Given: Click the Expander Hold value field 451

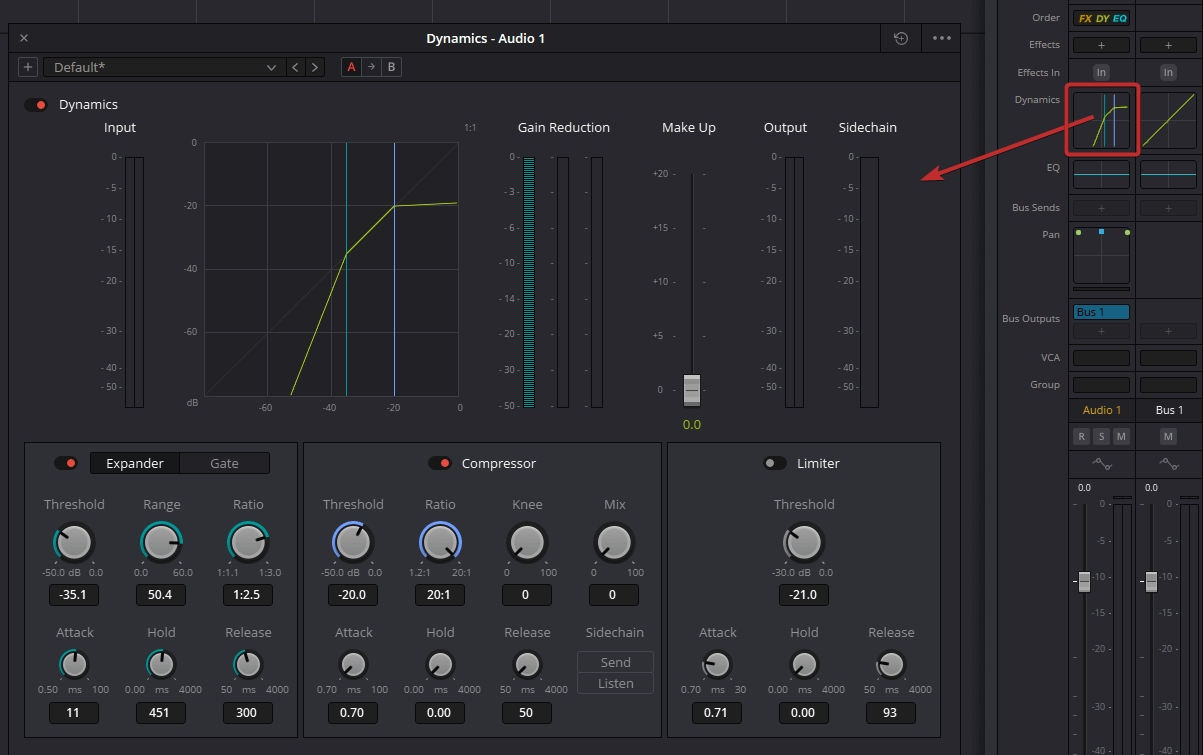Looking at the screenshot, I should 161,713.
